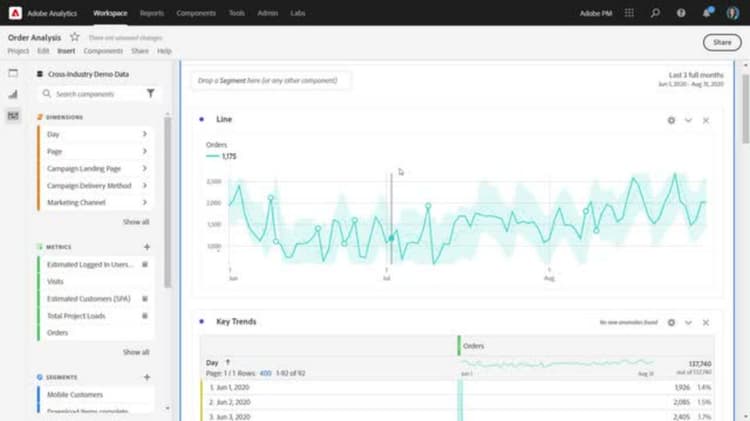Screen dimensions: 750x421
Task: Click calculated icon beside Estimated Logged In Users
Action: (145, 264)
